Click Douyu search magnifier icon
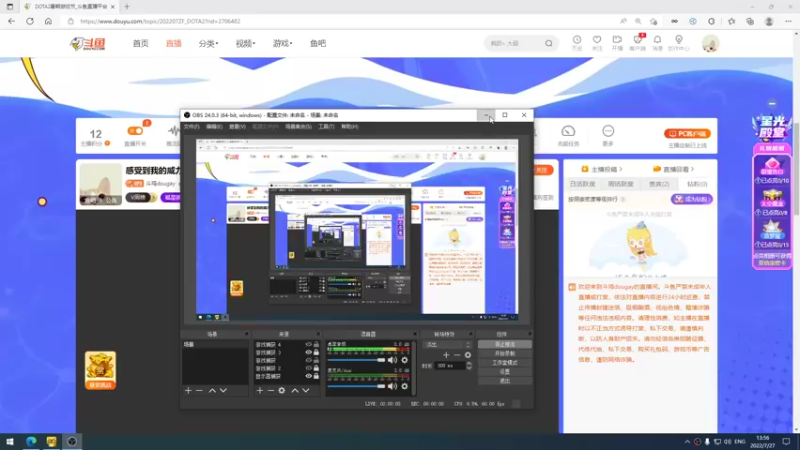 548,43
